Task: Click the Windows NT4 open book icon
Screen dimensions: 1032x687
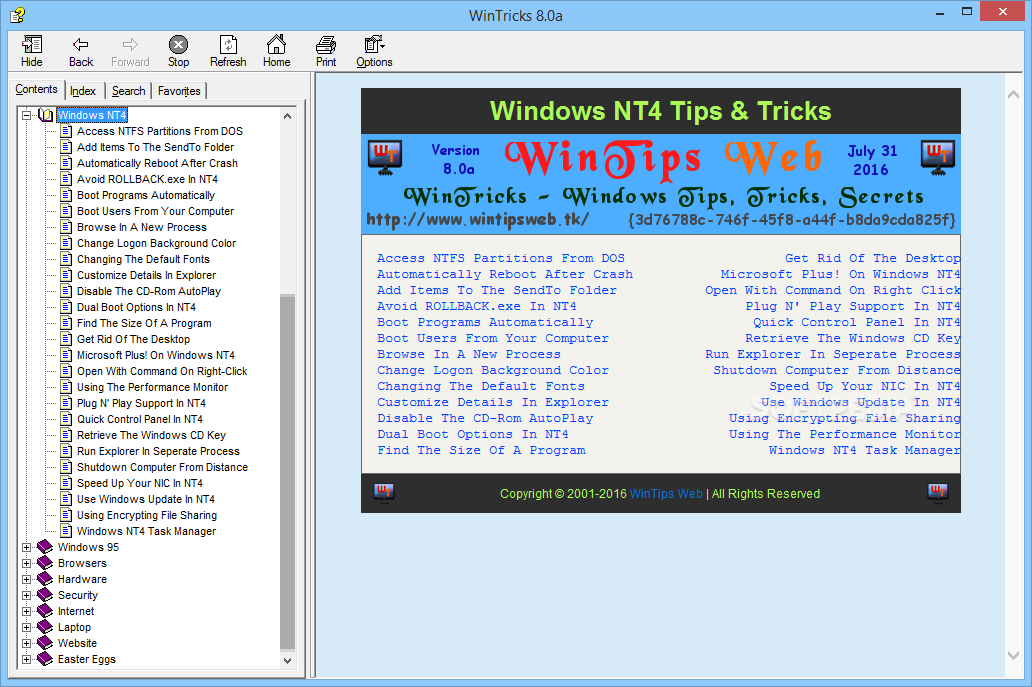Action: click(x=45, y=115)
